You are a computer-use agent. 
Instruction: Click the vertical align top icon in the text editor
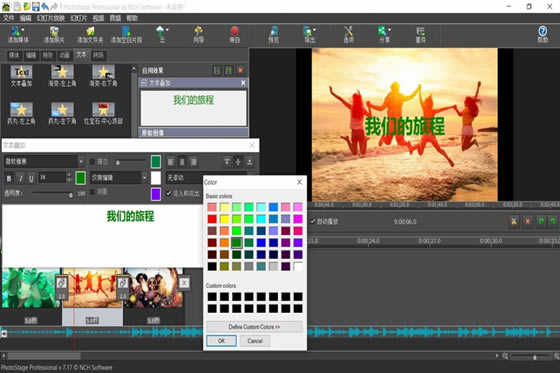pyautogui.click(x=227, y=162)
